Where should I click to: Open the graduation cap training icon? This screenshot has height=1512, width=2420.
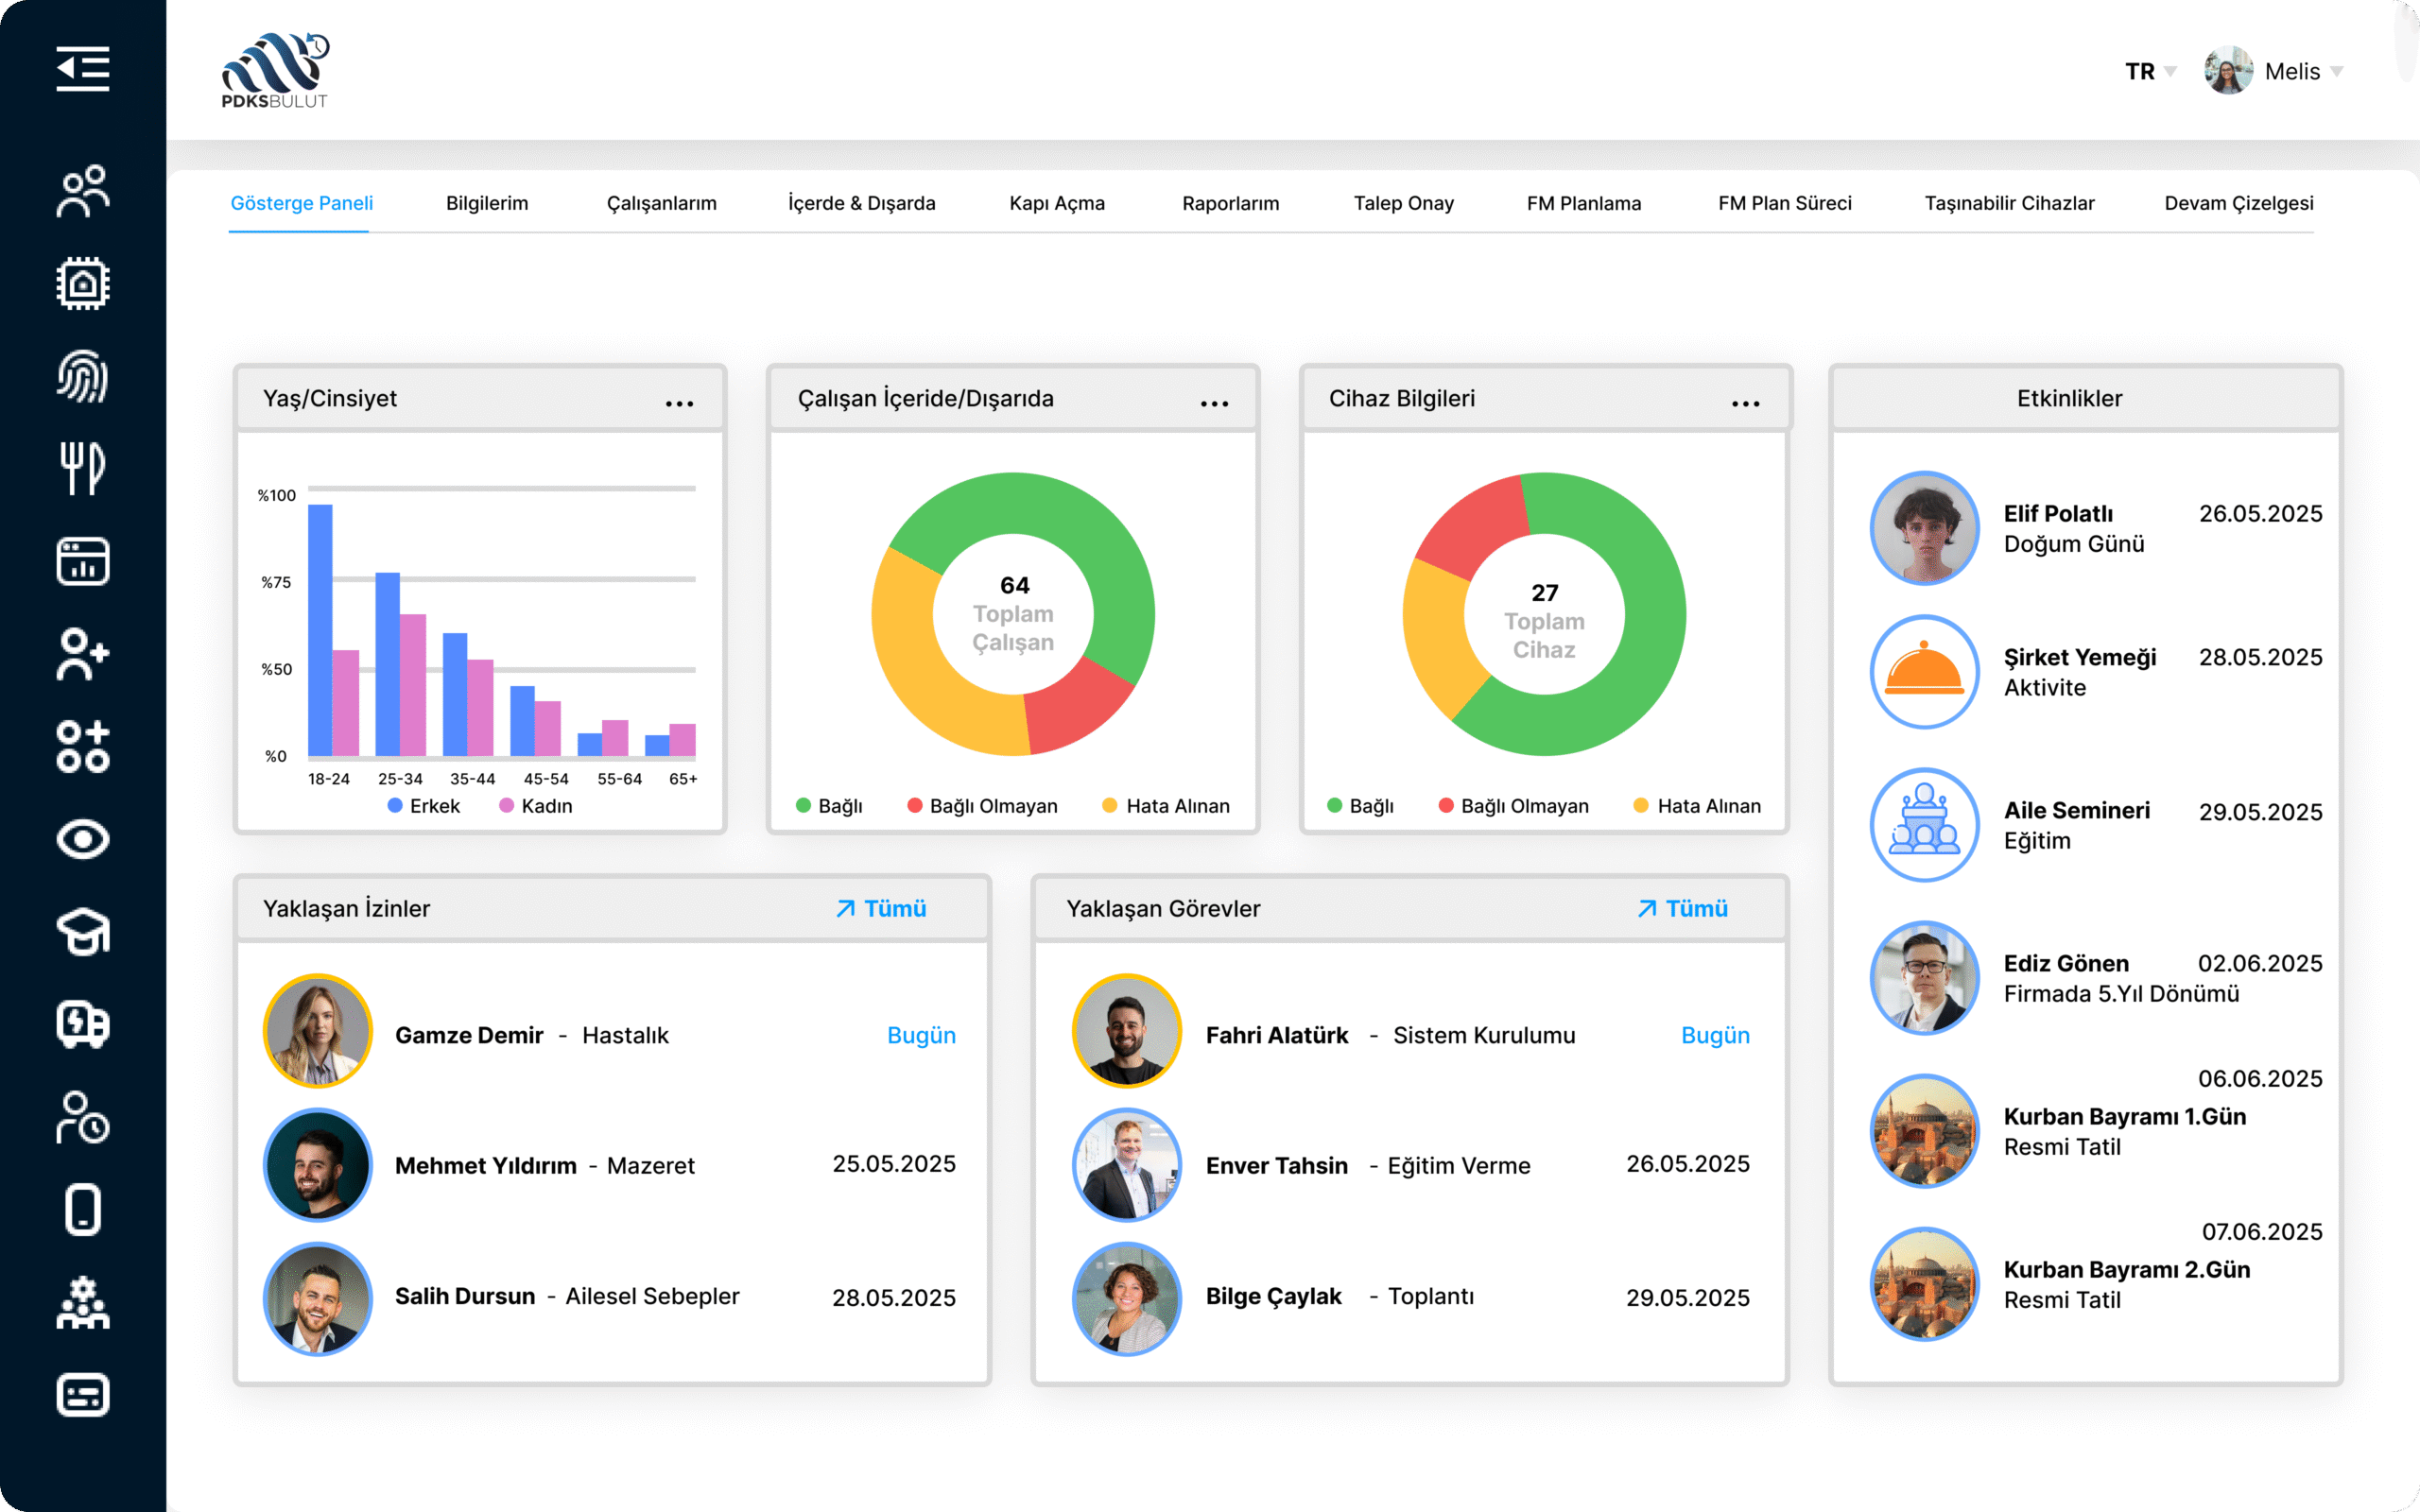(82, 932)
